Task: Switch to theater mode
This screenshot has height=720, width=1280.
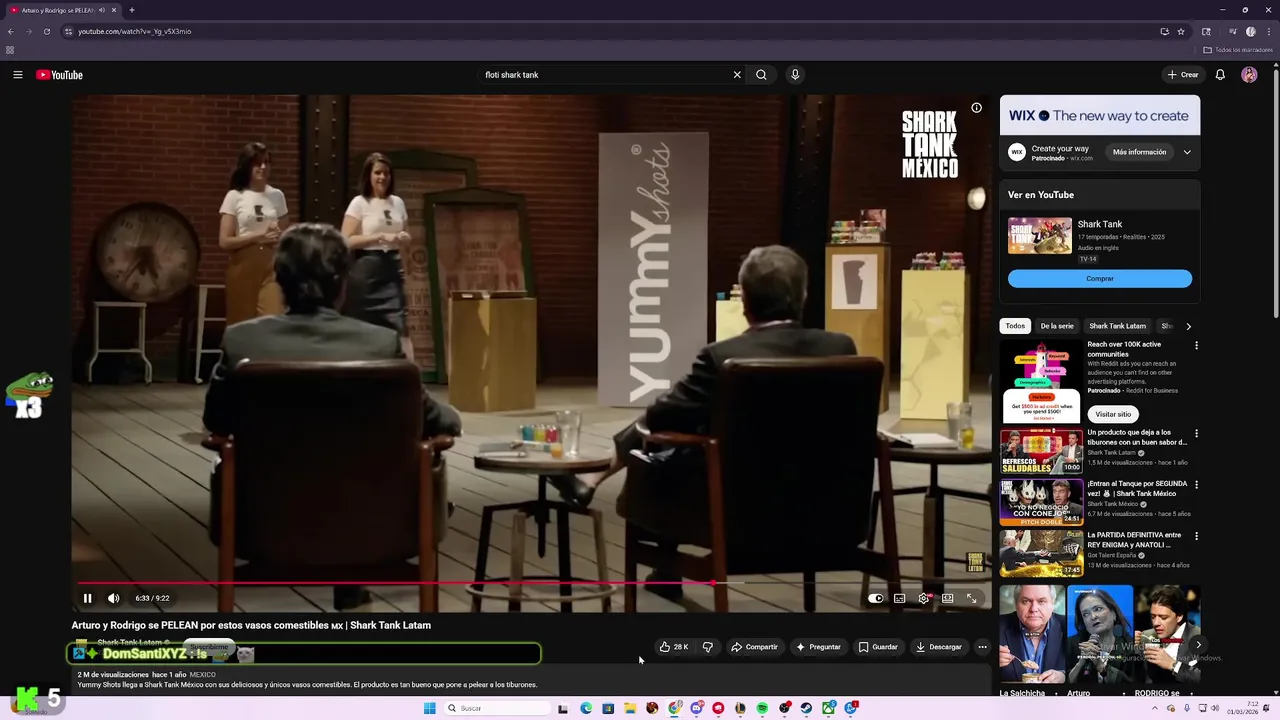Action: 947,598
